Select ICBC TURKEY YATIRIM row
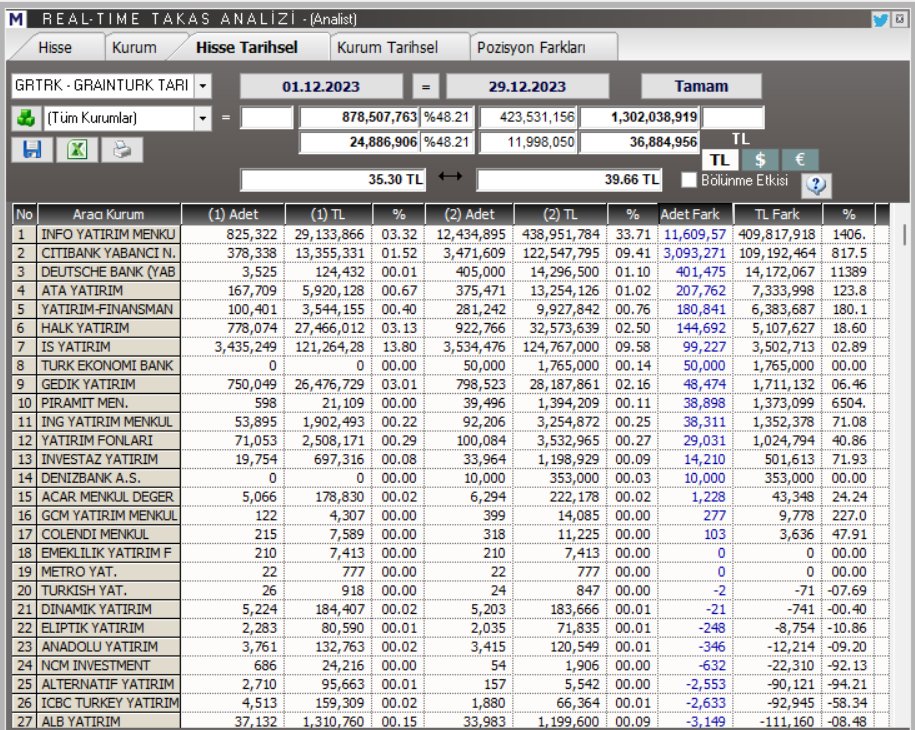915x730 pixels. (x=449, y=703)
